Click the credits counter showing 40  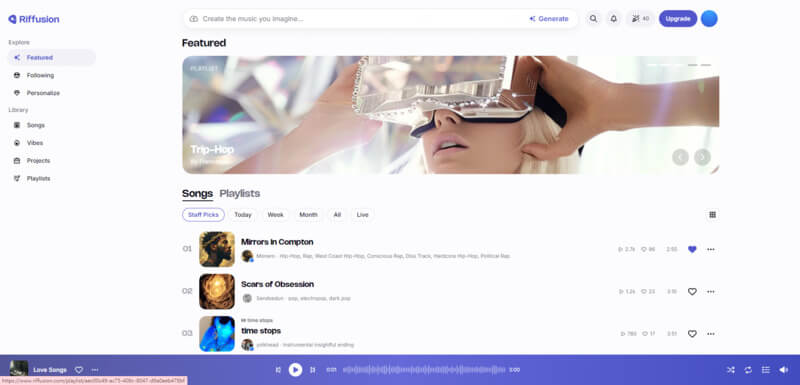tap(640, 19)
